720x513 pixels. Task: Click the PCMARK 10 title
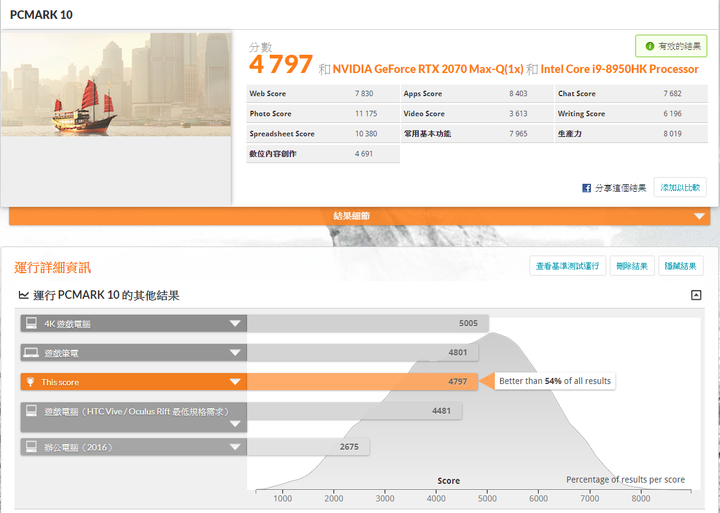tap(41, 15)
